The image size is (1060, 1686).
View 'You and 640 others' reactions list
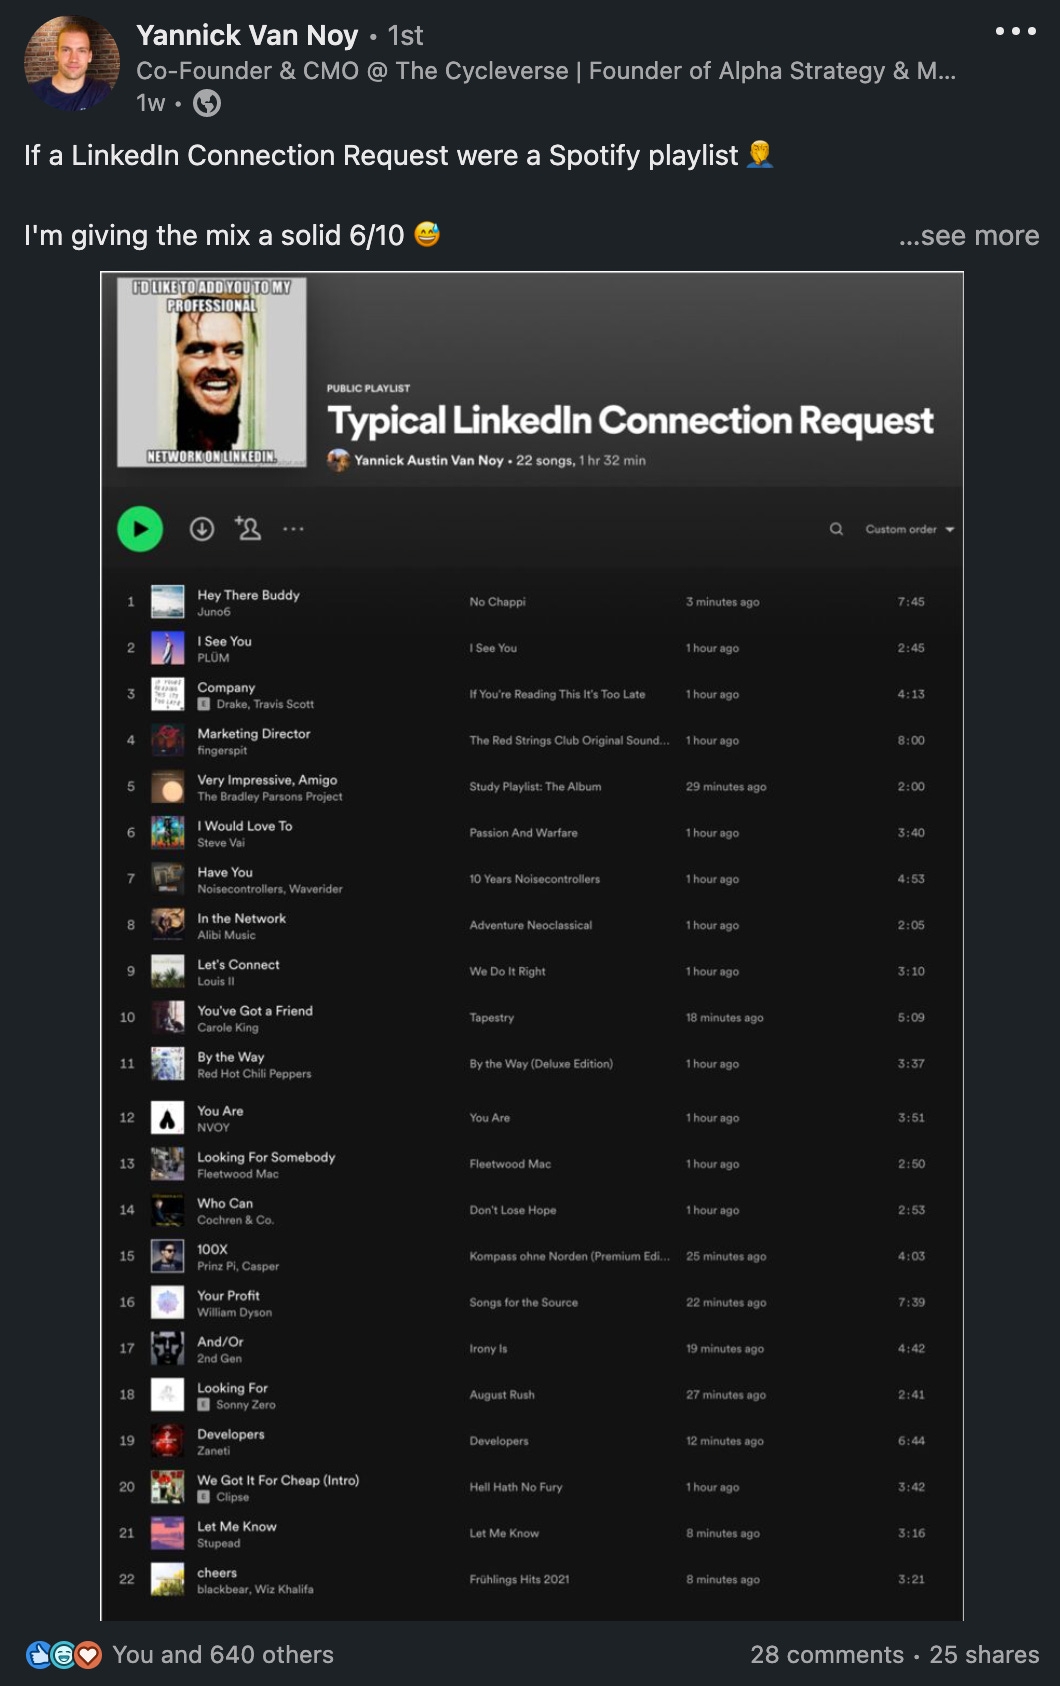click(223, 1655)
